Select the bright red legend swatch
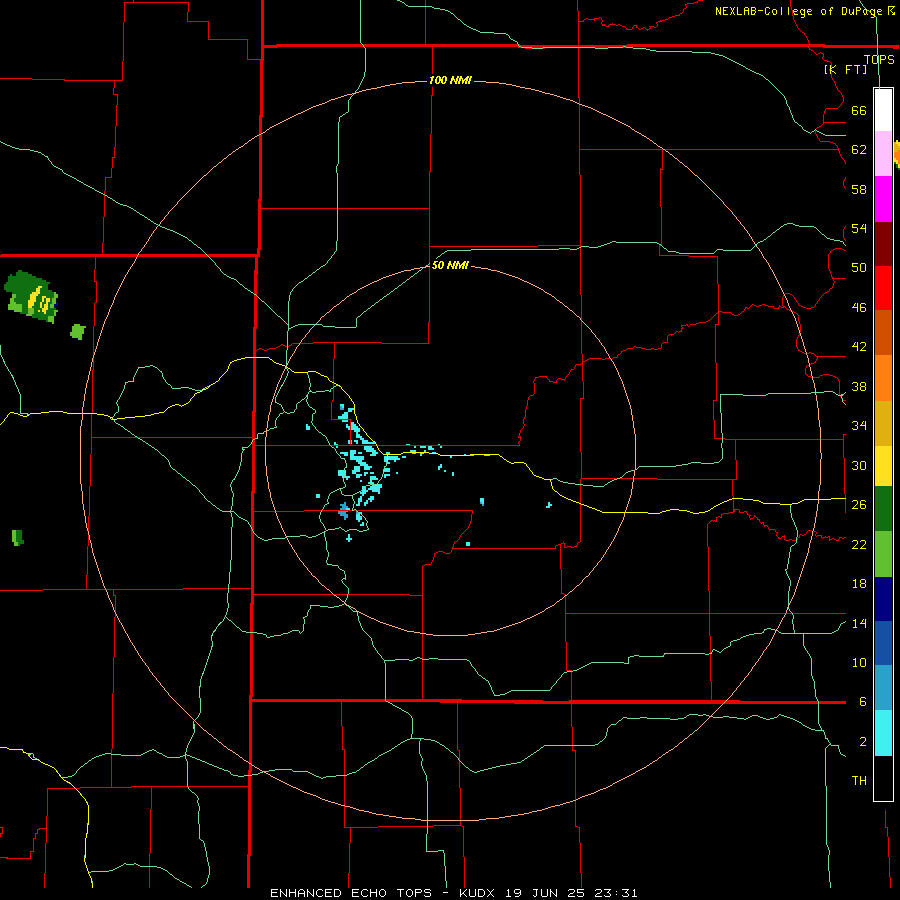 tap(883, 288)
